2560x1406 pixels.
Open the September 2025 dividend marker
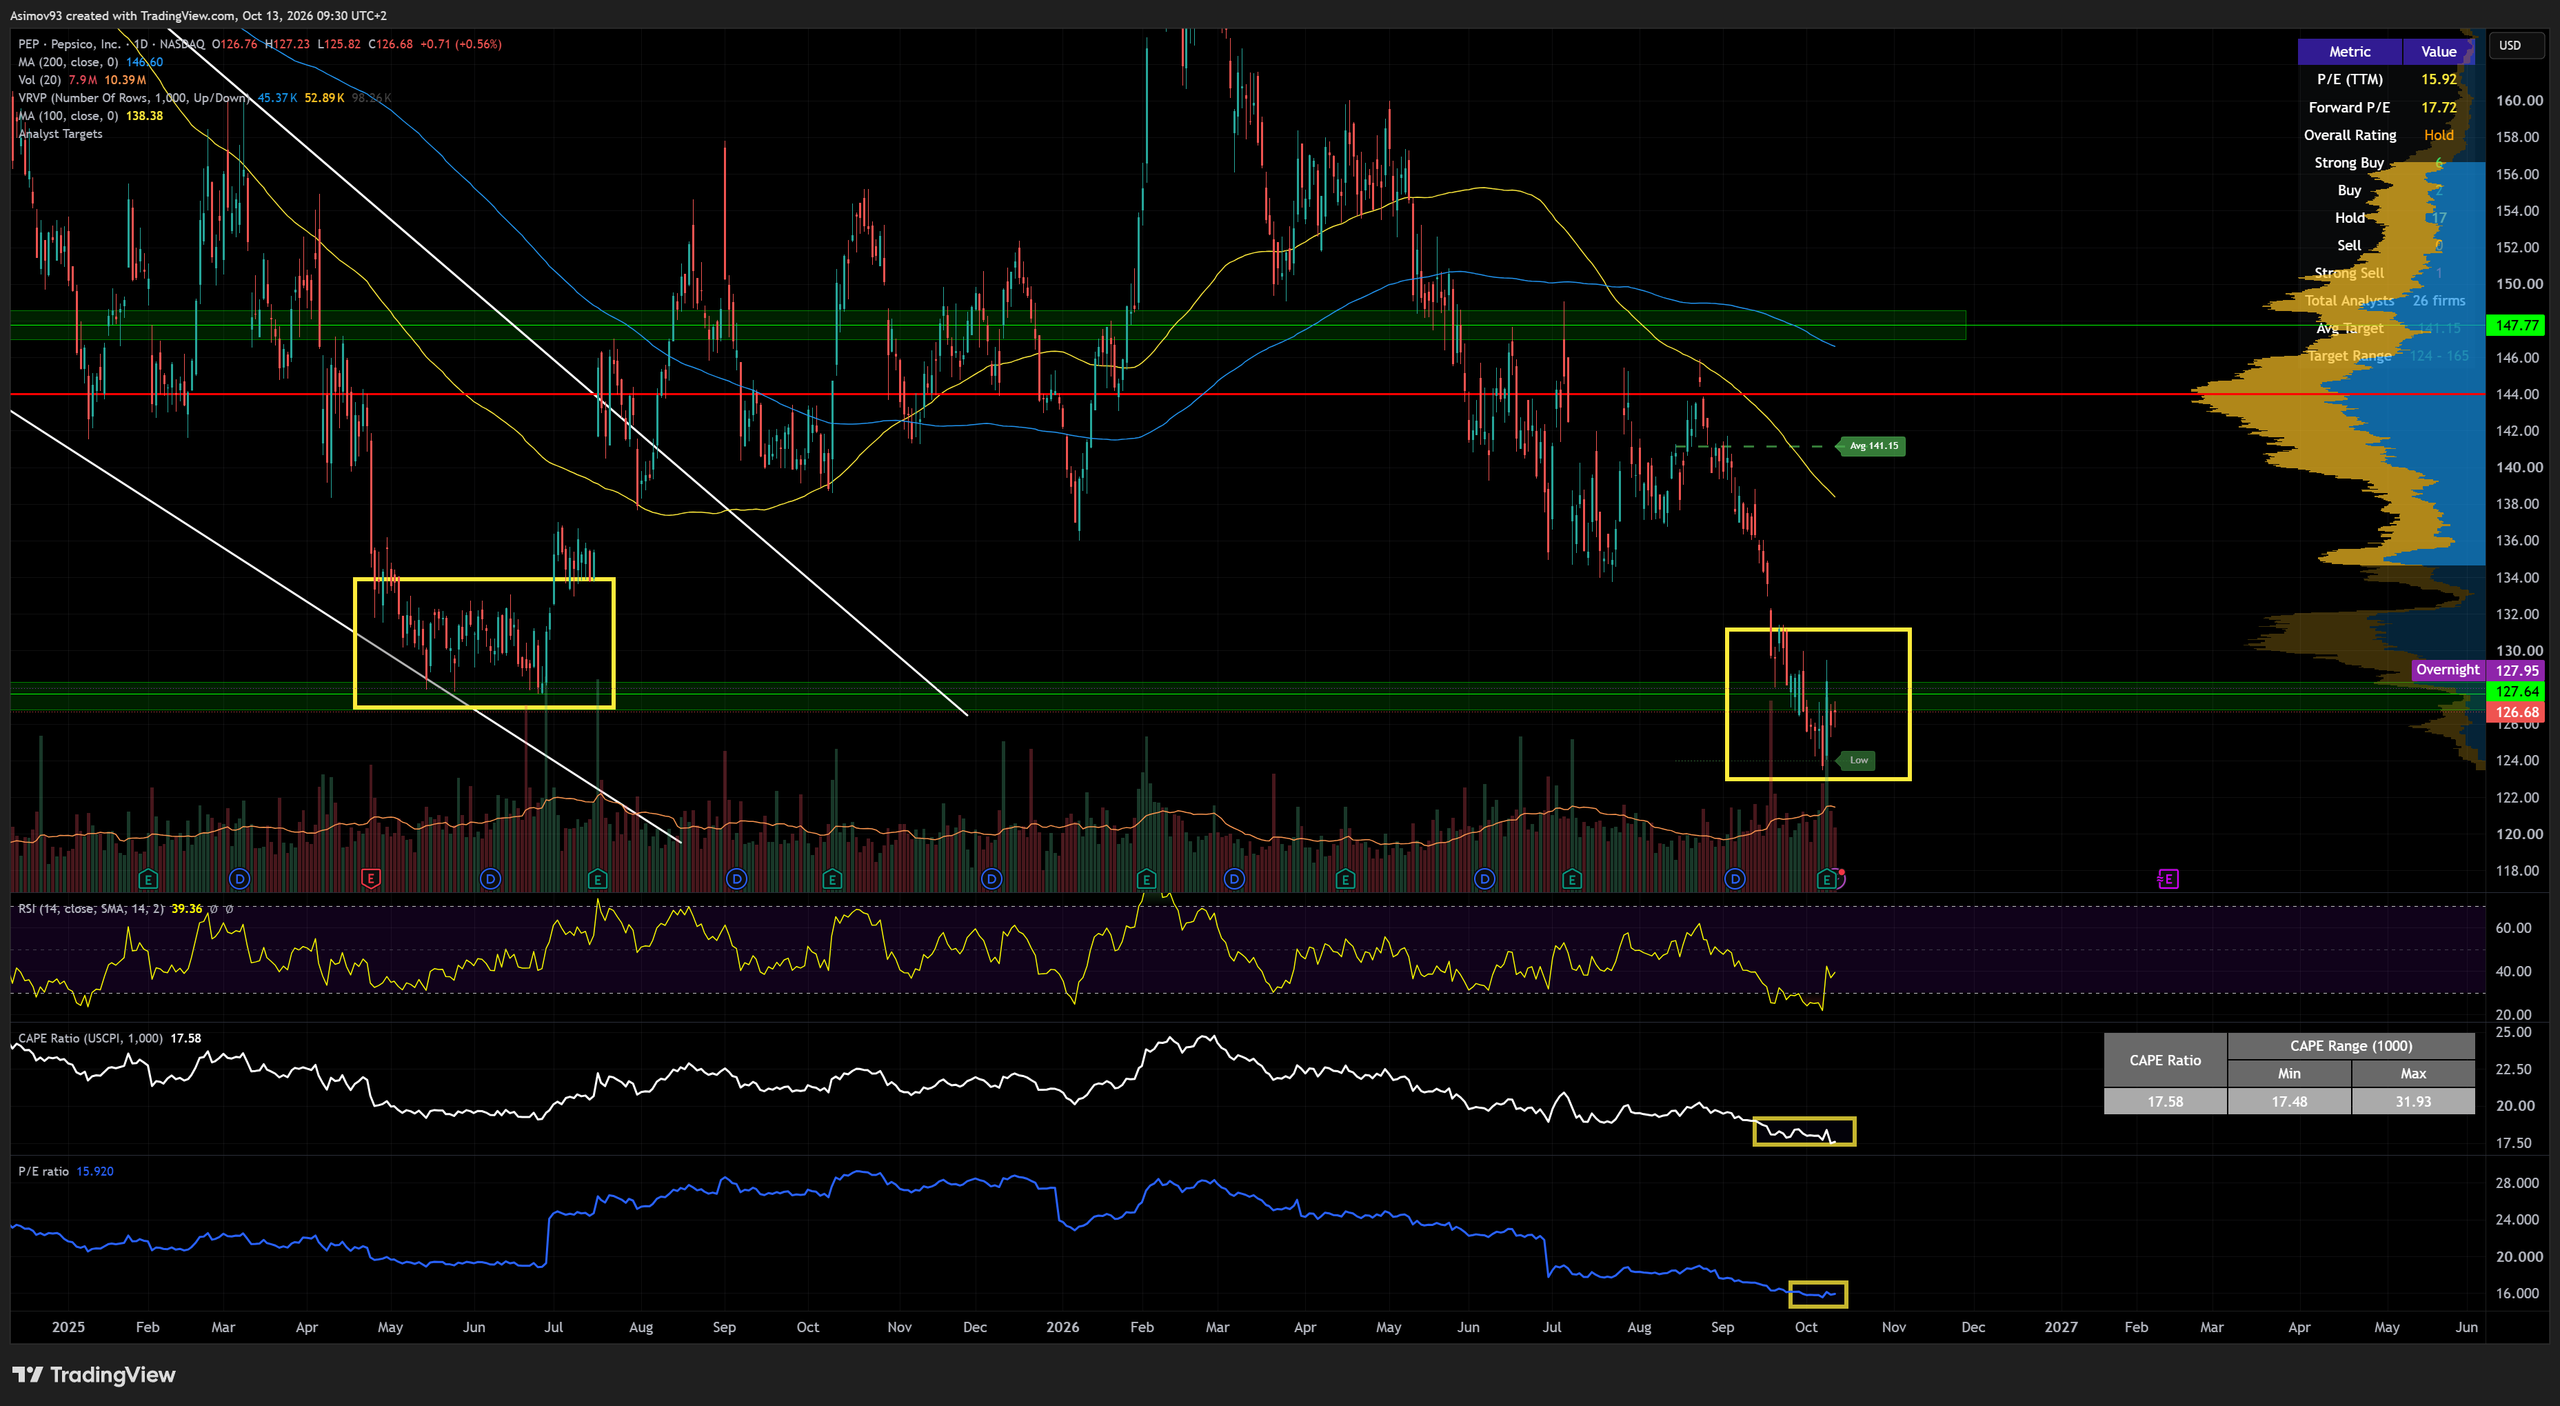736,879
